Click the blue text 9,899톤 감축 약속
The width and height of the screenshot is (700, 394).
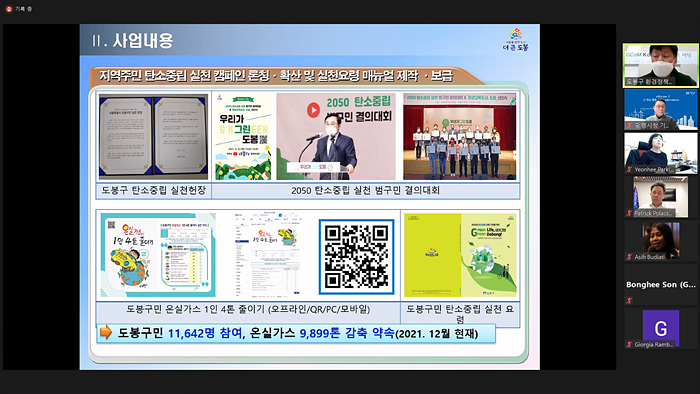[347, 333]
